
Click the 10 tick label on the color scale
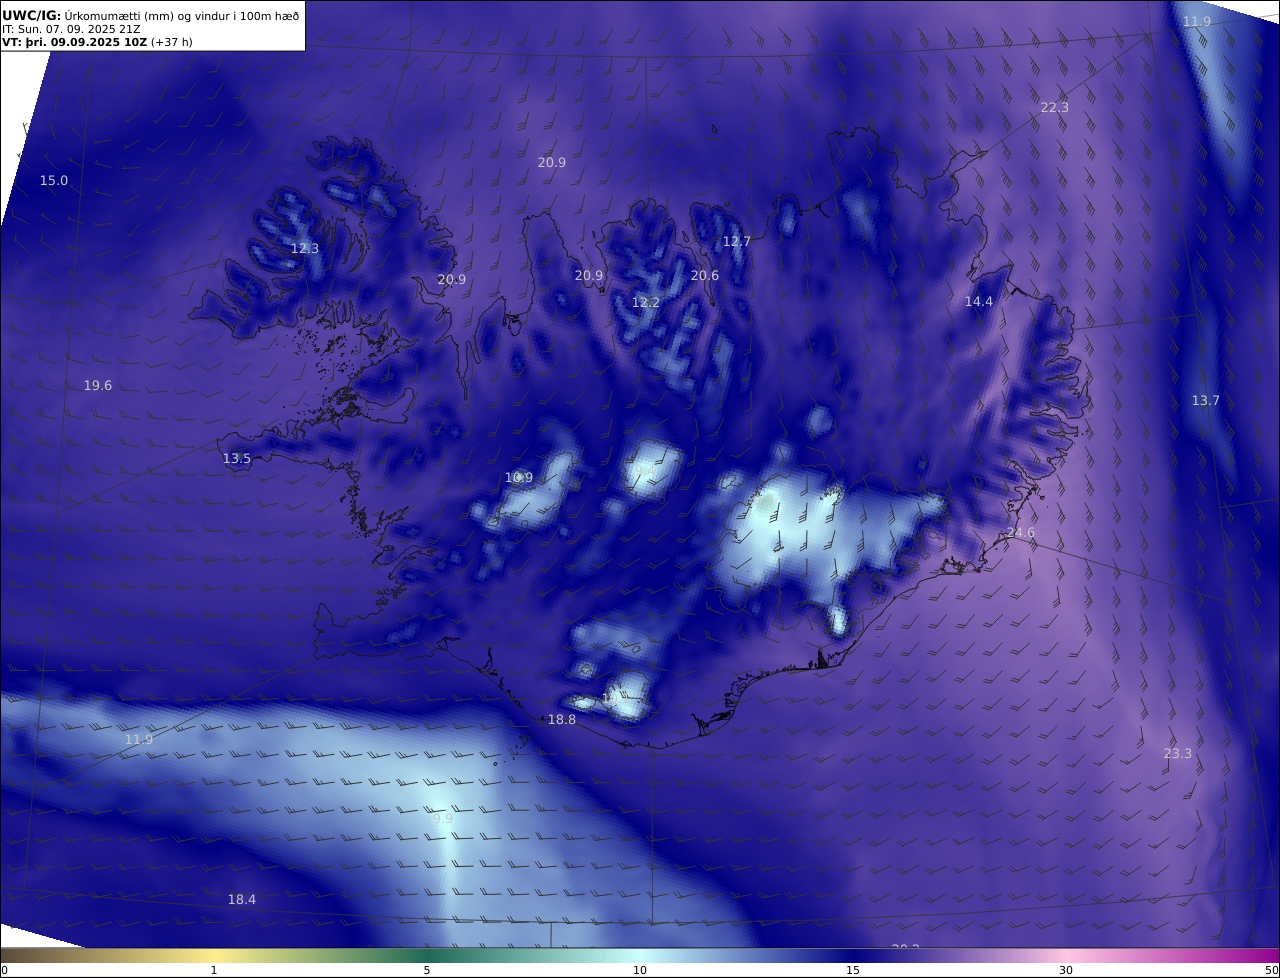click(x=640, y=970)
